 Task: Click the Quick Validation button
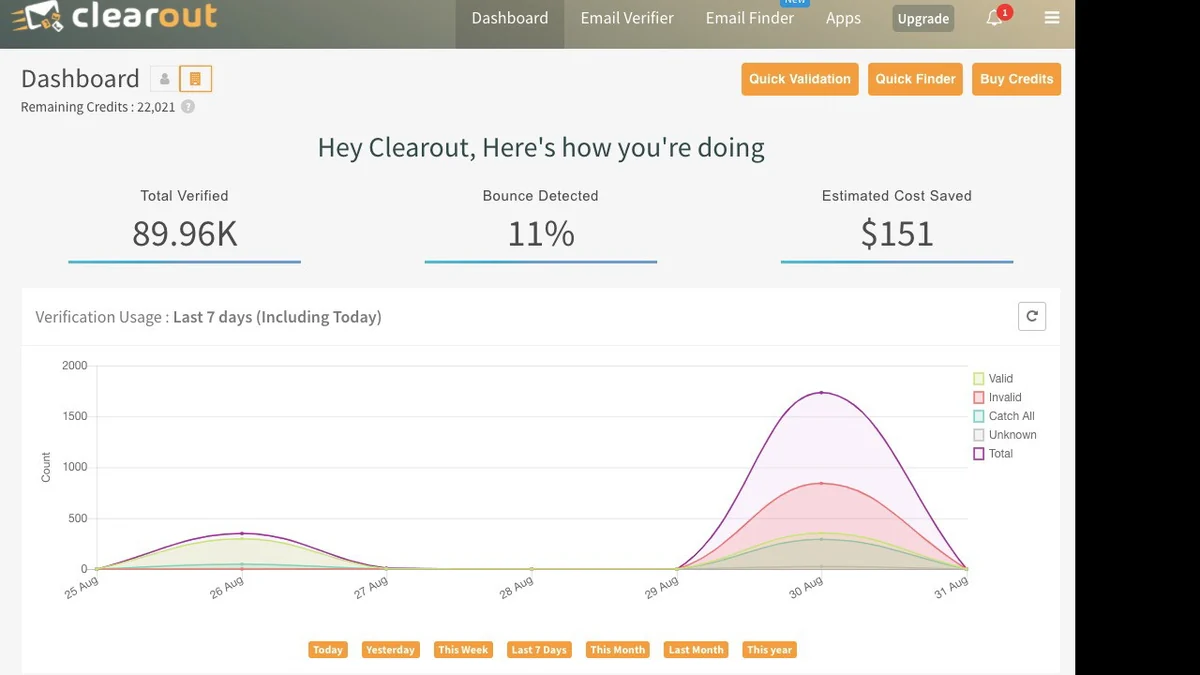(x=800, y=79)
